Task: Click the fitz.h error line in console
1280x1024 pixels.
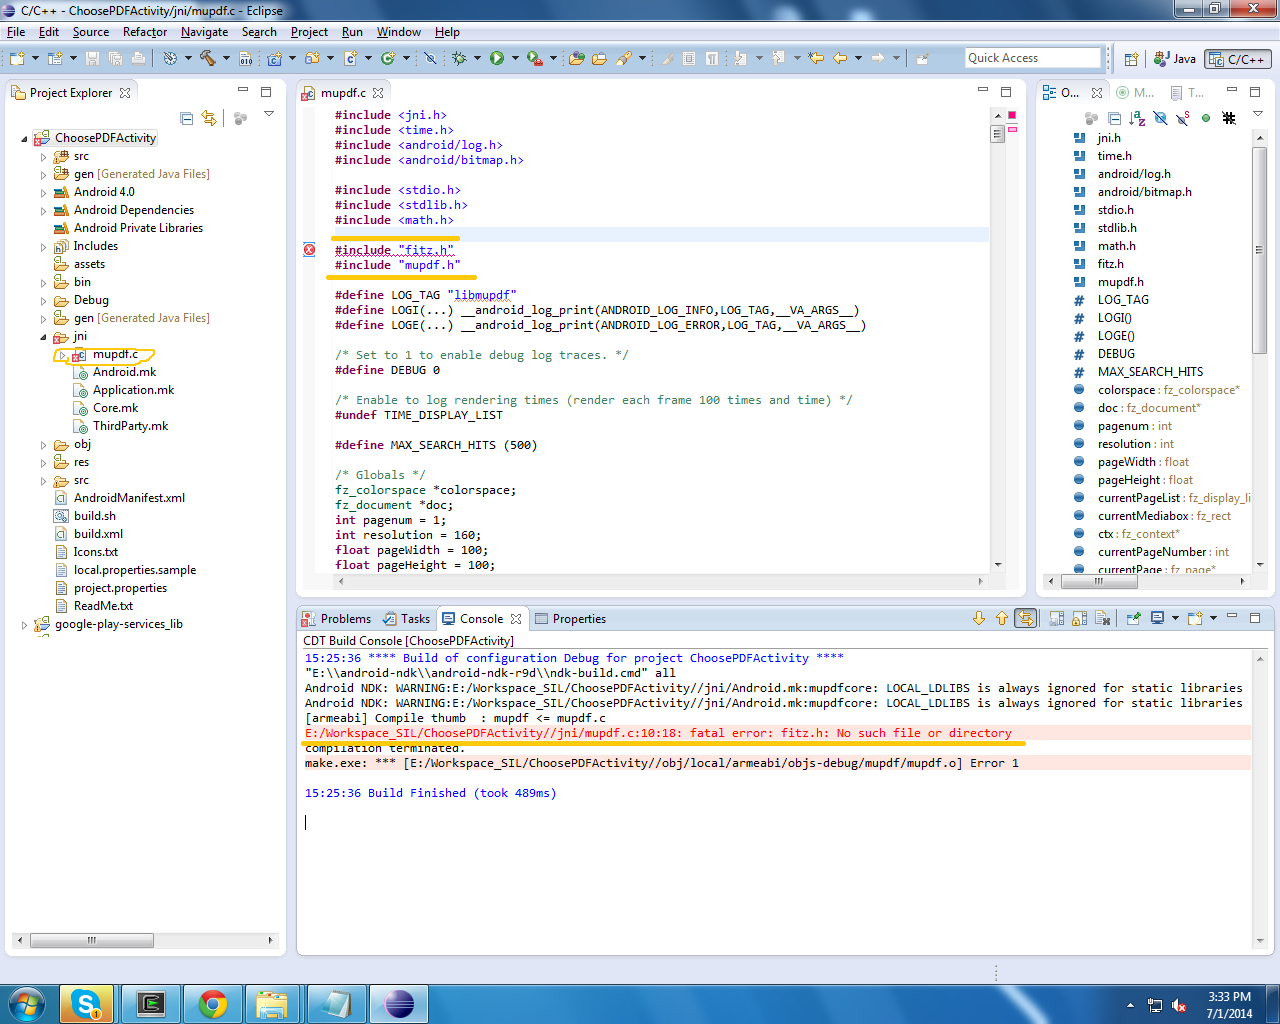Action: [658, 733]
